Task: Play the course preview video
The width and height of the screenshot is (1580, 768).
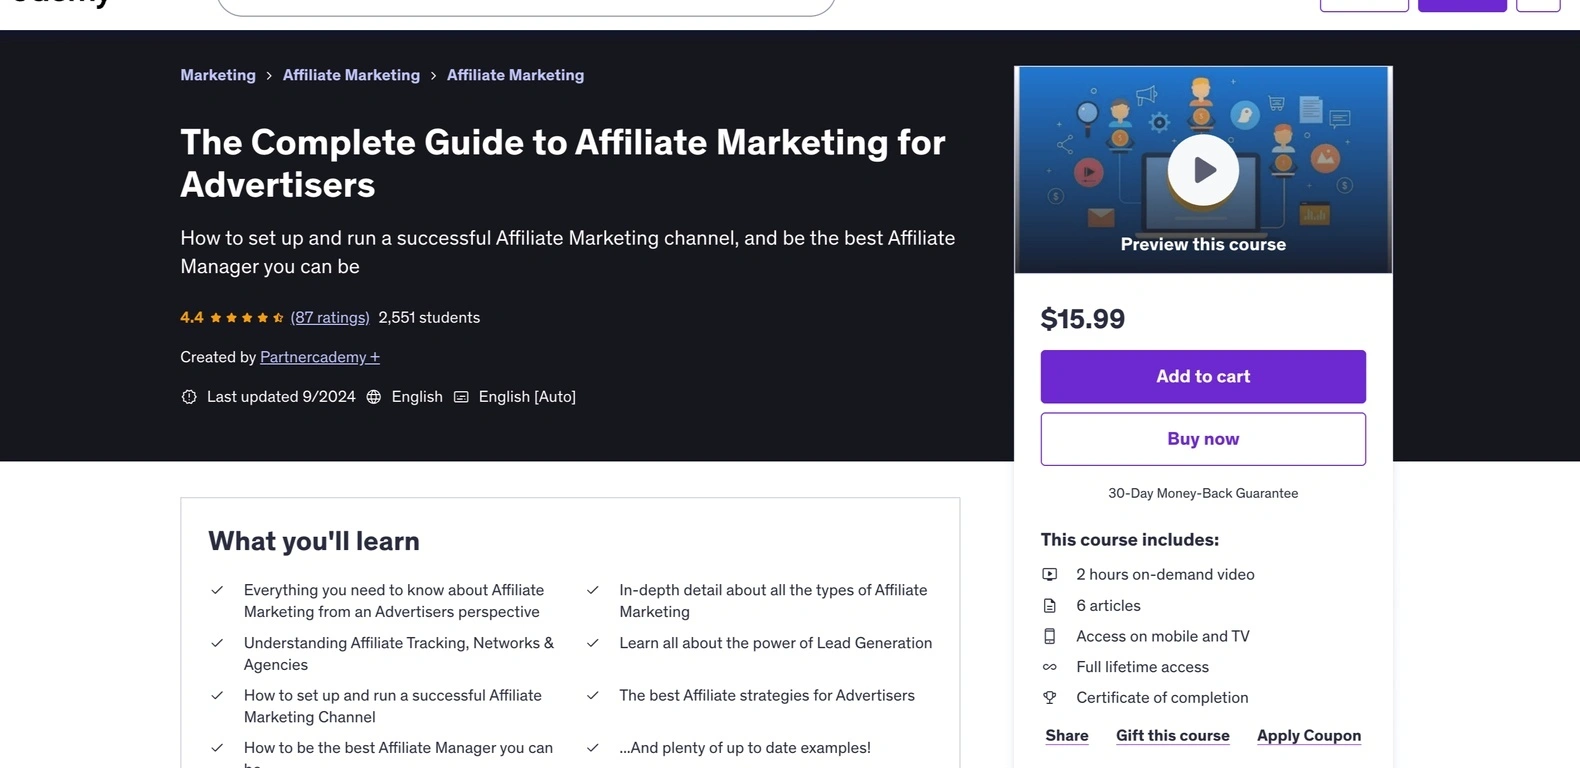Action: 1203,170
